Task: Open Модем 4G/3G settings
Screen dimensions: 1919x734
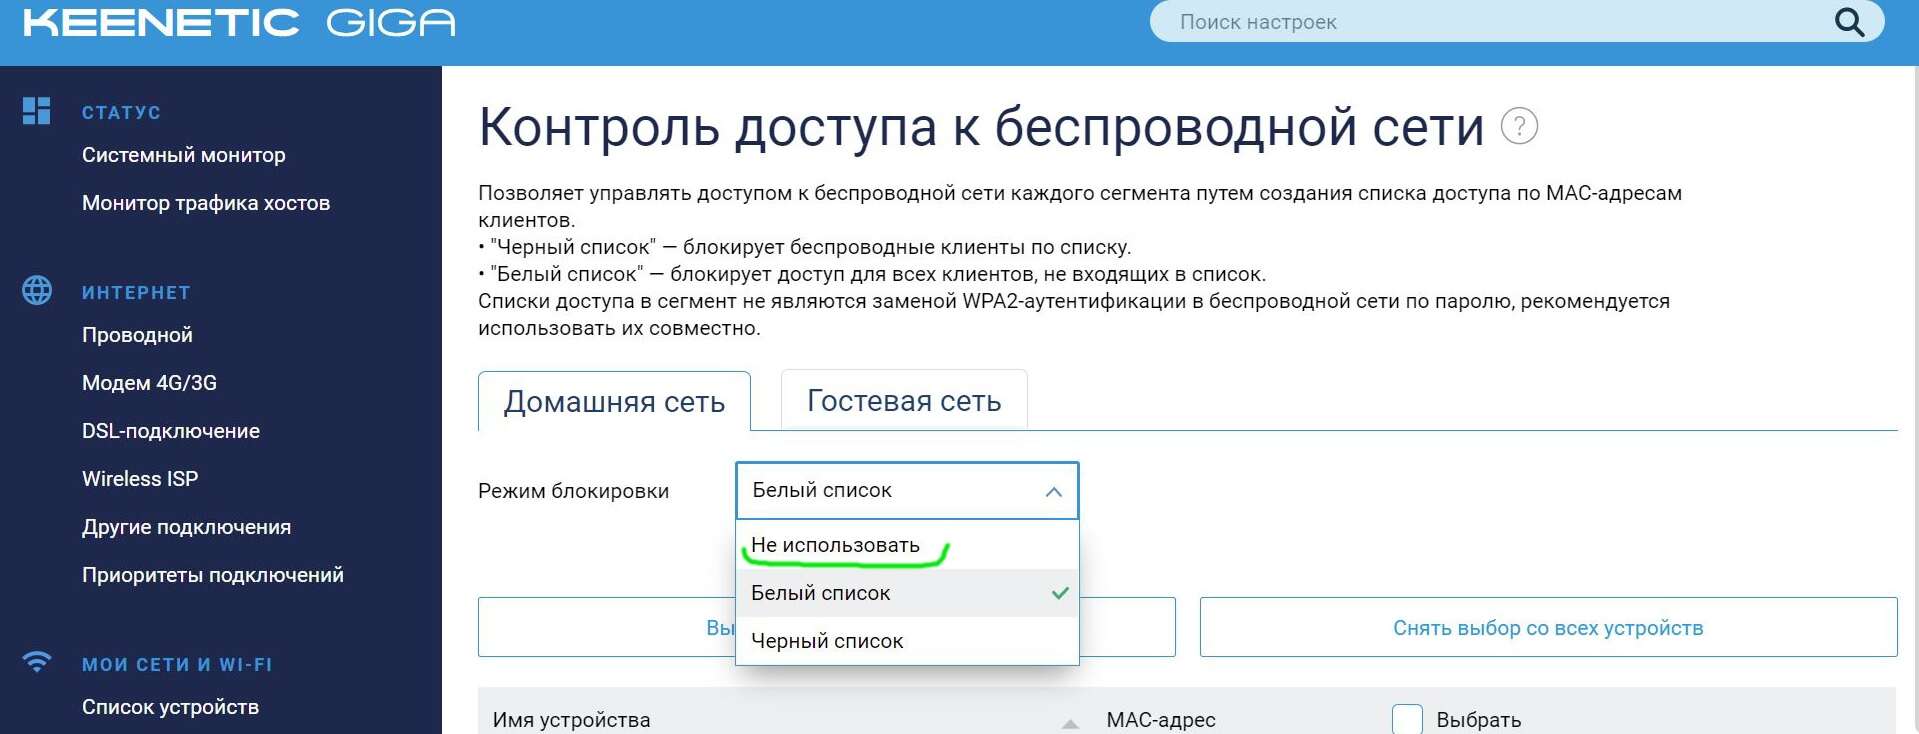Action: tap(149, 383)
